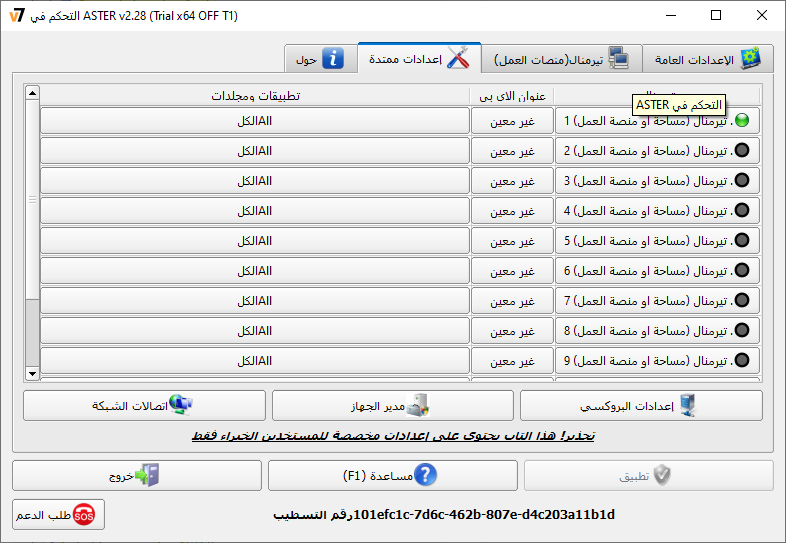786x543 pixels.
Task: Click the dark status indicator of terminal 2
Action: (742, 150)
